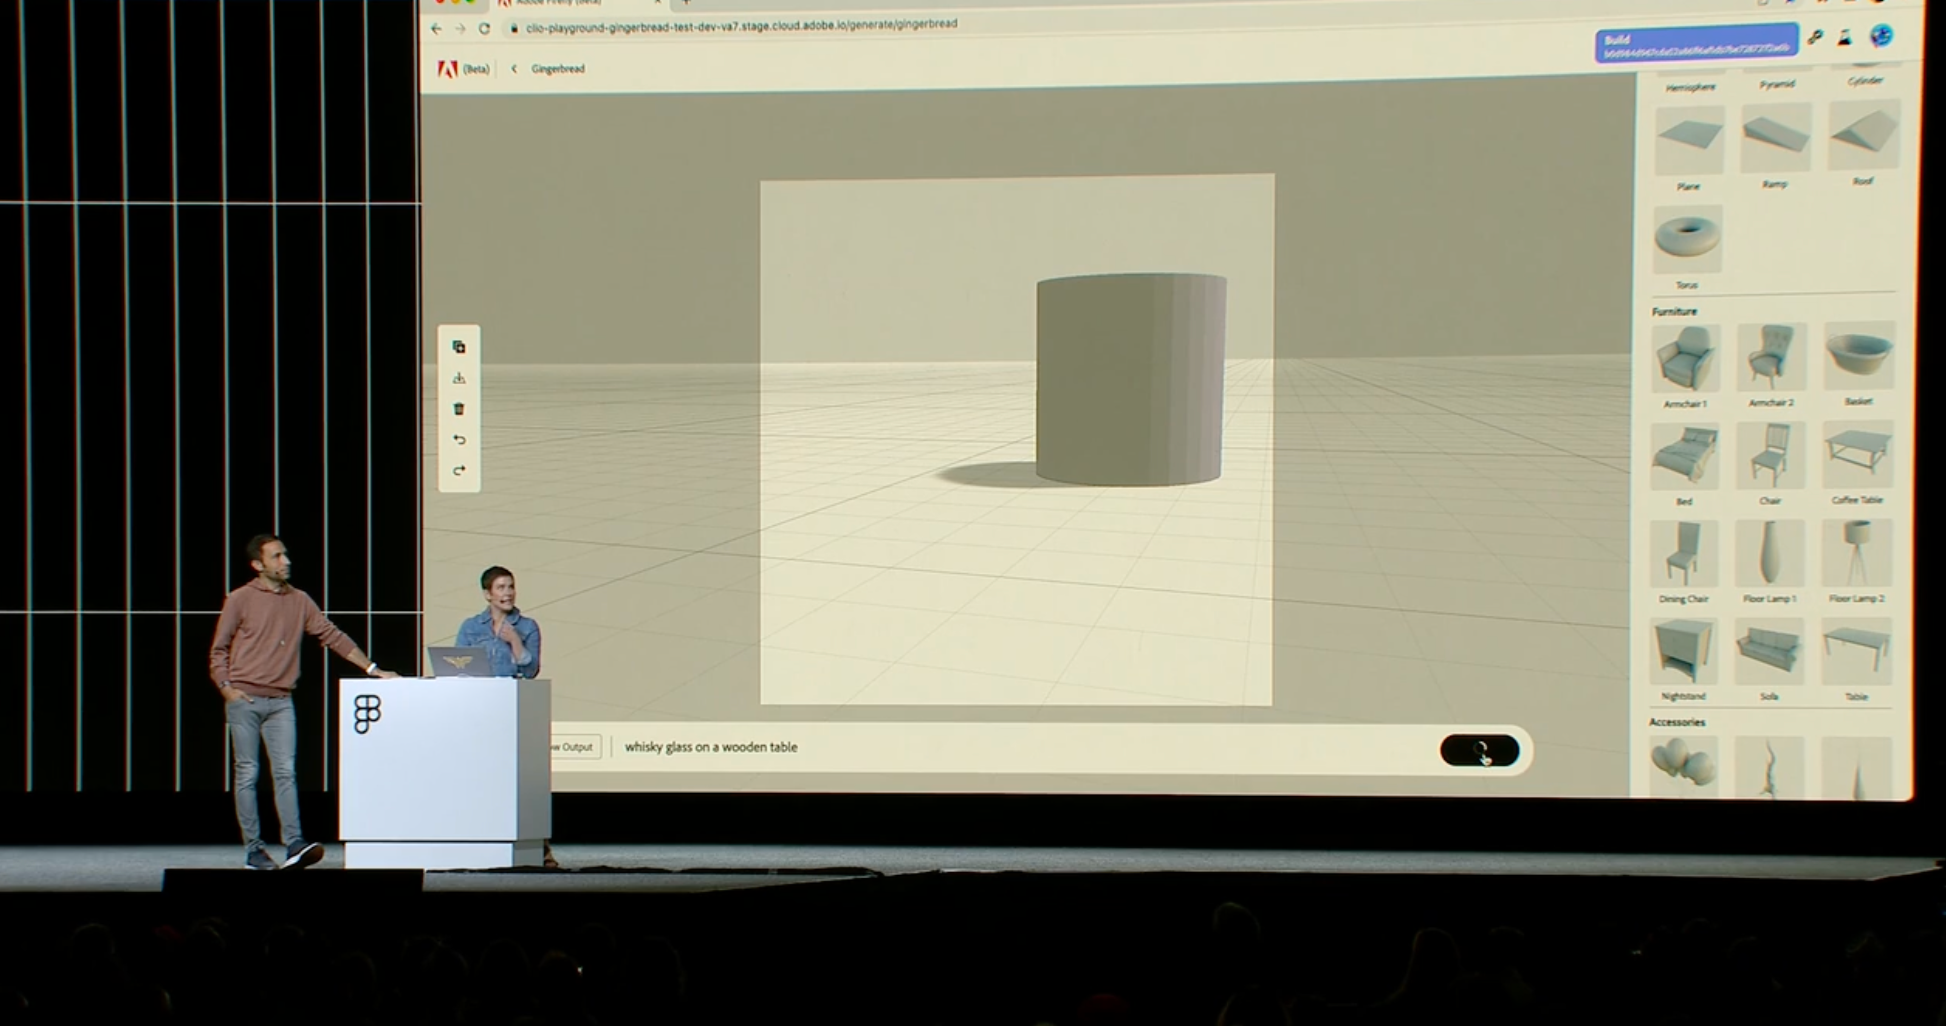The width and height of the screenshot is (1946, 1026).
Task: Add the Plane shape to the scene
Action: (x=1689, y=140)
